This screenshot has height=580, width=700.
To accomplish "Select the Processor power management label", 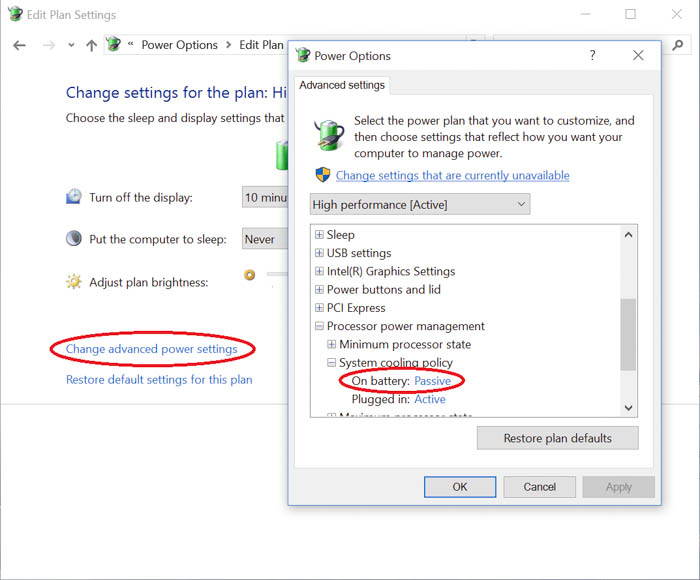I will [x=405, y=326].
